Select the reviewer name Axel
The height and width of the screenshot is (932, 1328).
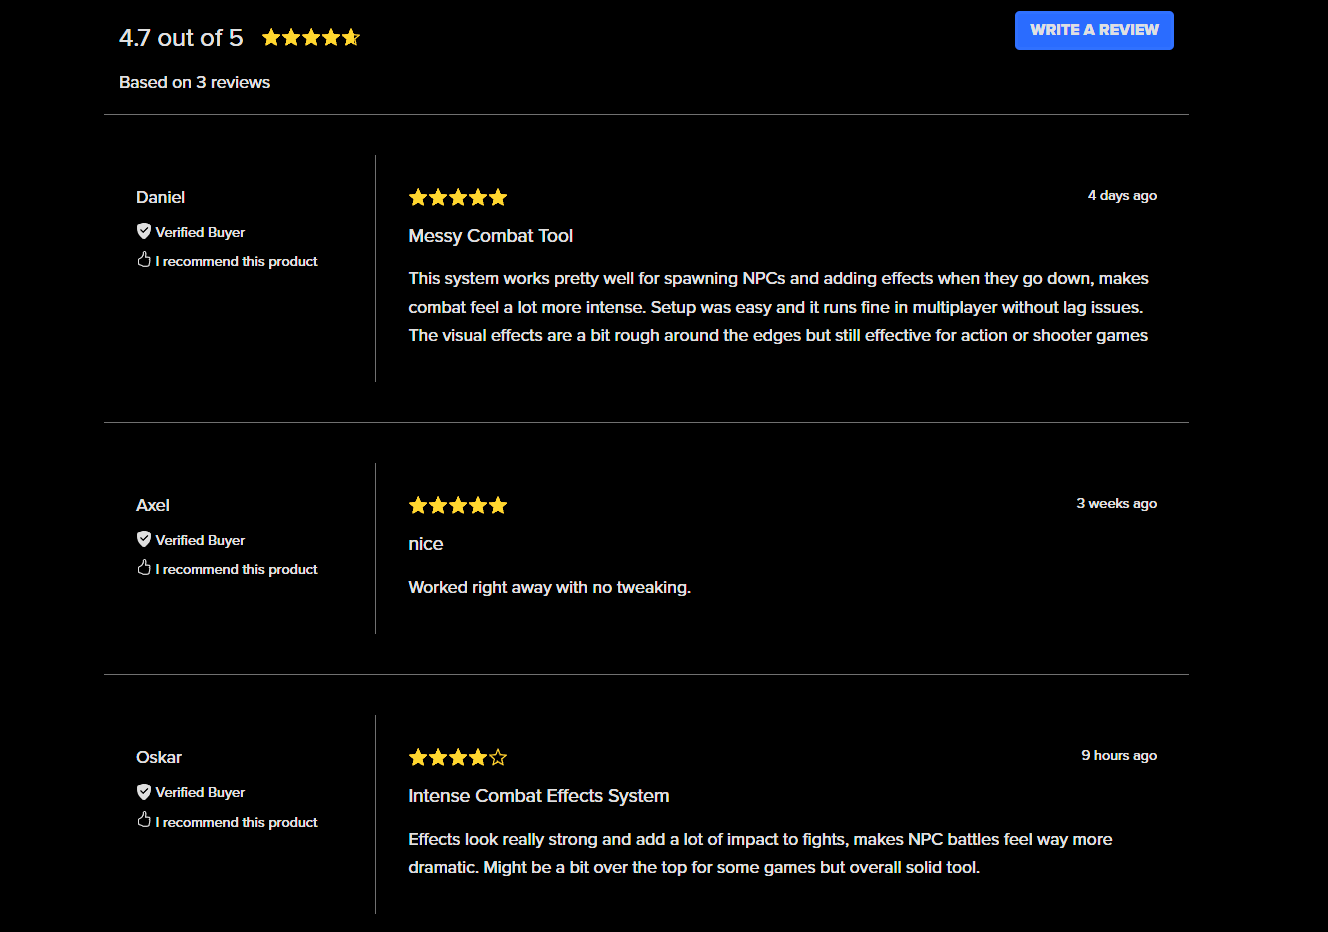coord(153,505)
